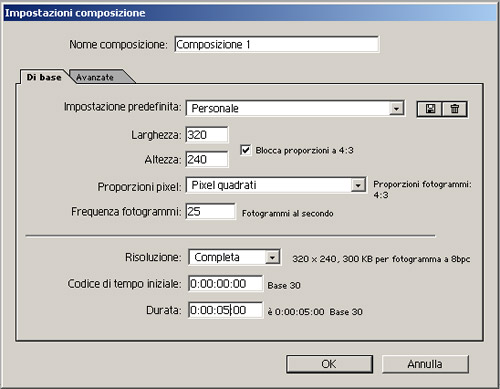Click the Larghezza input field
The width and height of the screenshot is (500, 389).
207,135
